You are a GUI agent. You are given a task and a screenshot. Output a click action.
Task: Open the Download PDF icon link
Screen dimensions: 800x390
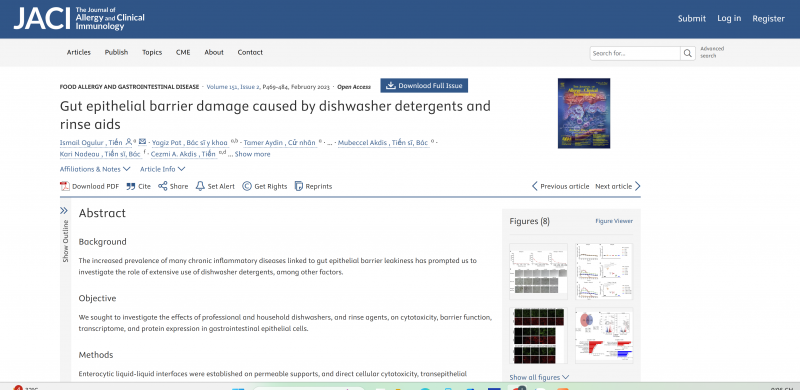(x=65, y=186)
